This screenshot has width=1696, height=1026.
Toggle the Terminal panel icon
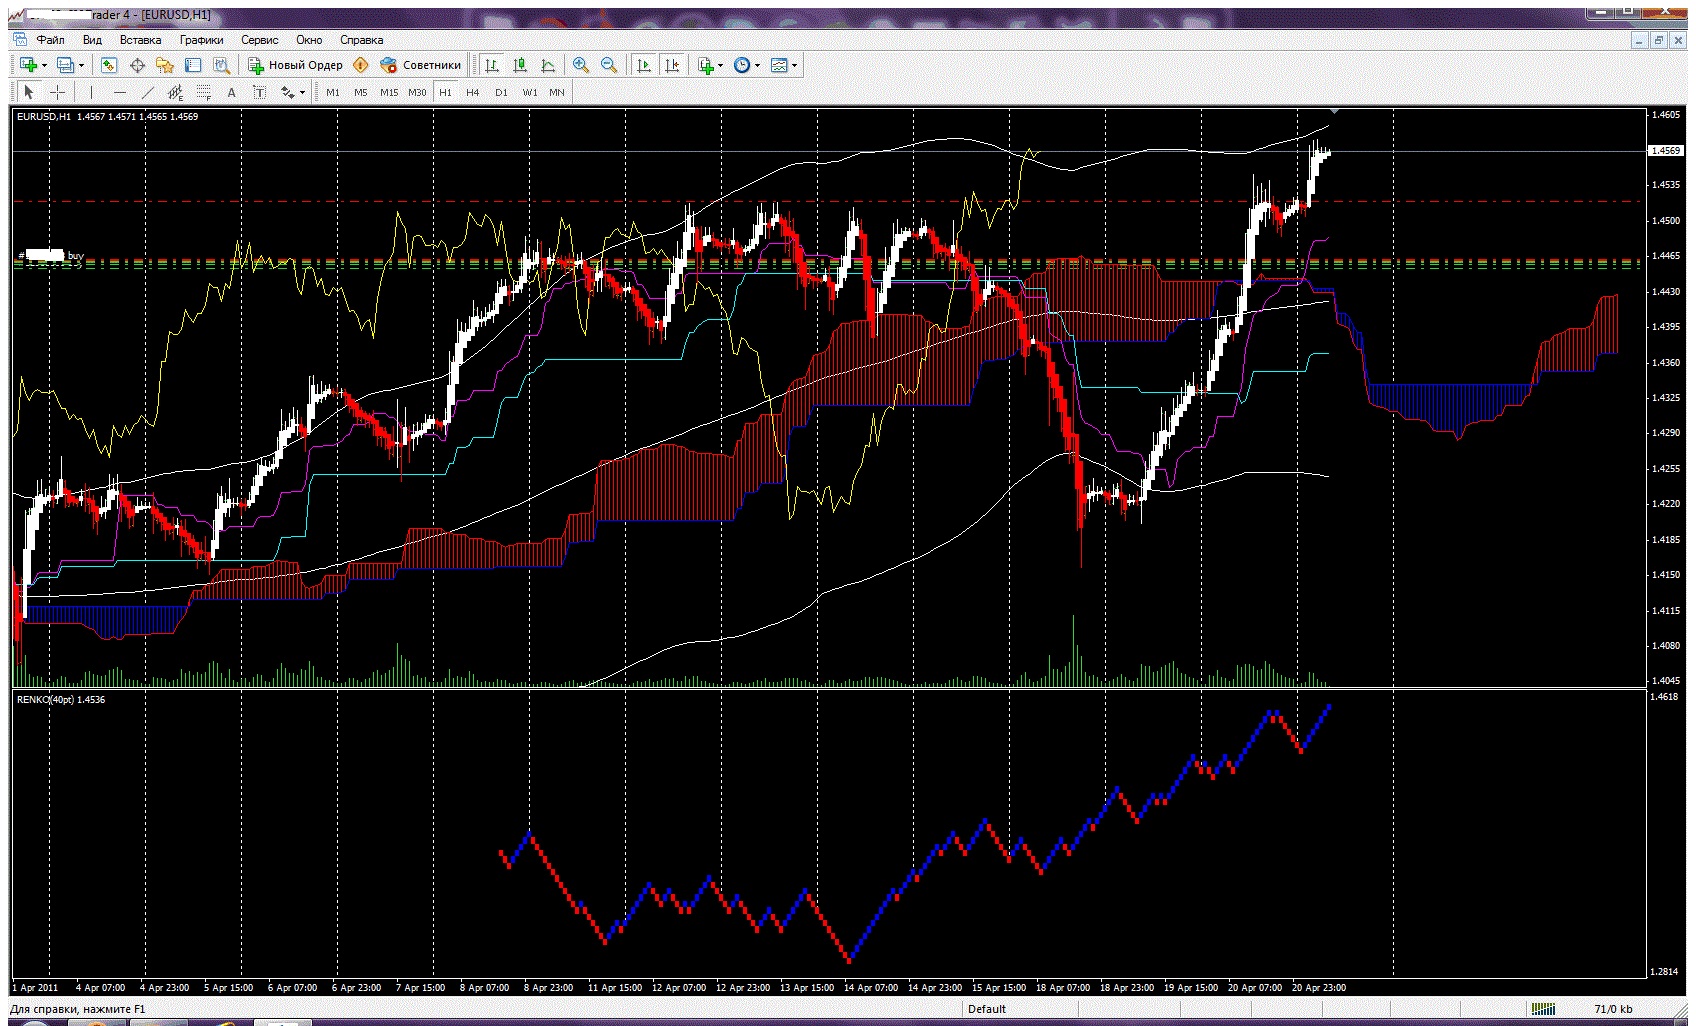pyautogui.click(x=193, y=65)
